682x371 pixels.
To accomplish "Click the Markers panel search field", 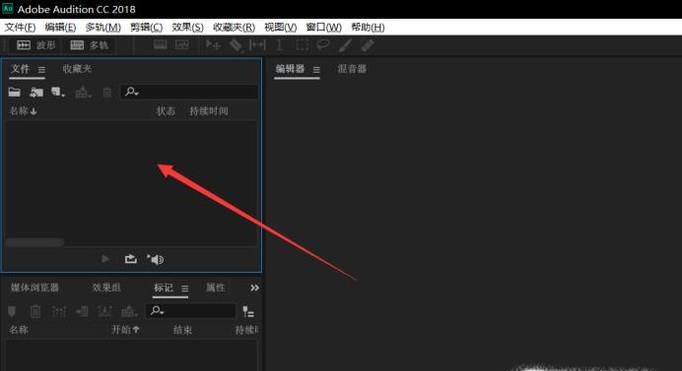I will click(190, 311).
